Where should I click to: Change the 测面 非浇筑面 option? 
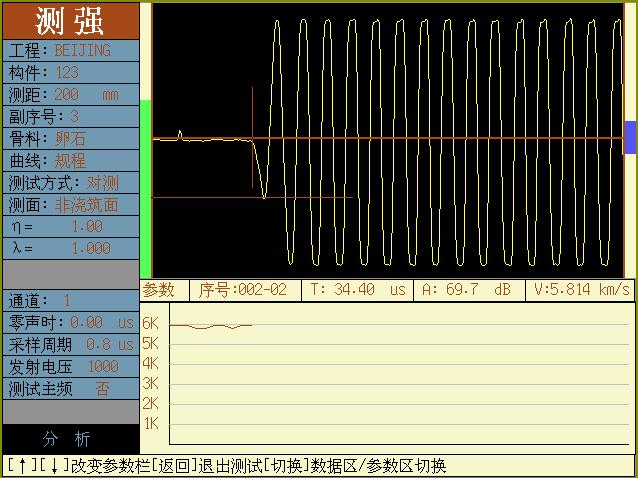[x=69, y=204]
